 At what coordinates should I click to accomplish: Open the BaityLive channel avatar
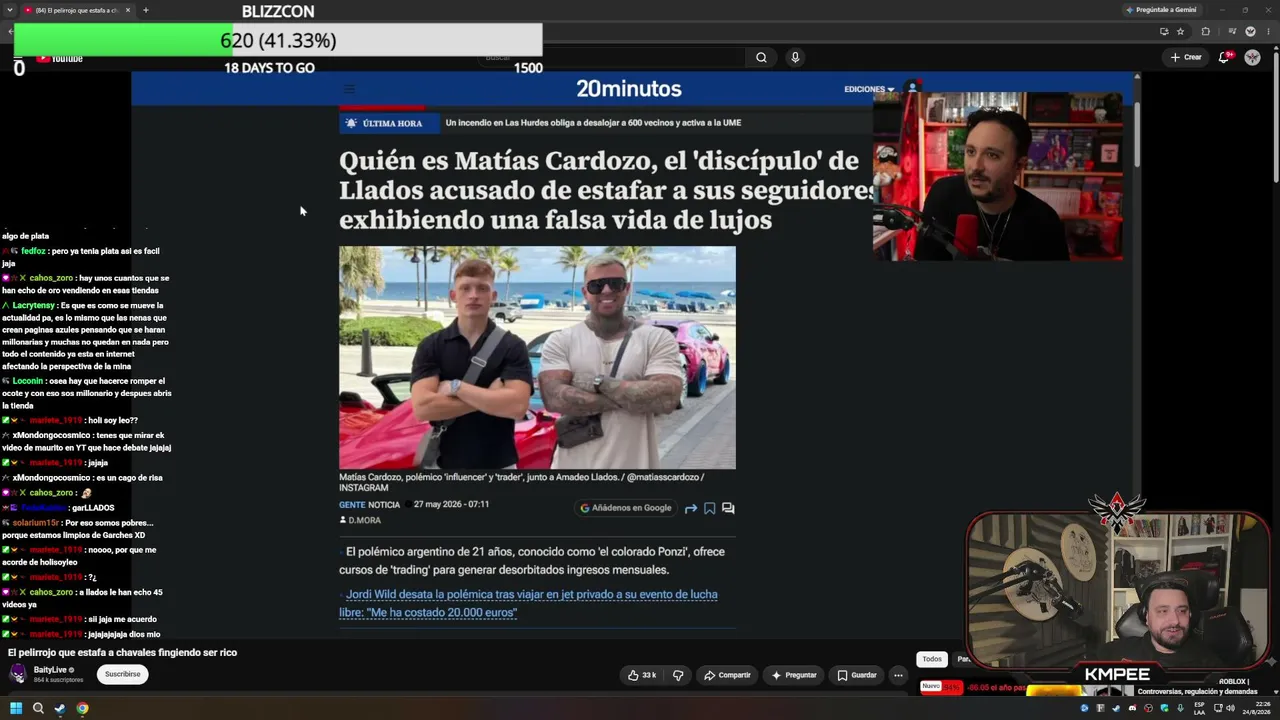(x=18, y=674)
